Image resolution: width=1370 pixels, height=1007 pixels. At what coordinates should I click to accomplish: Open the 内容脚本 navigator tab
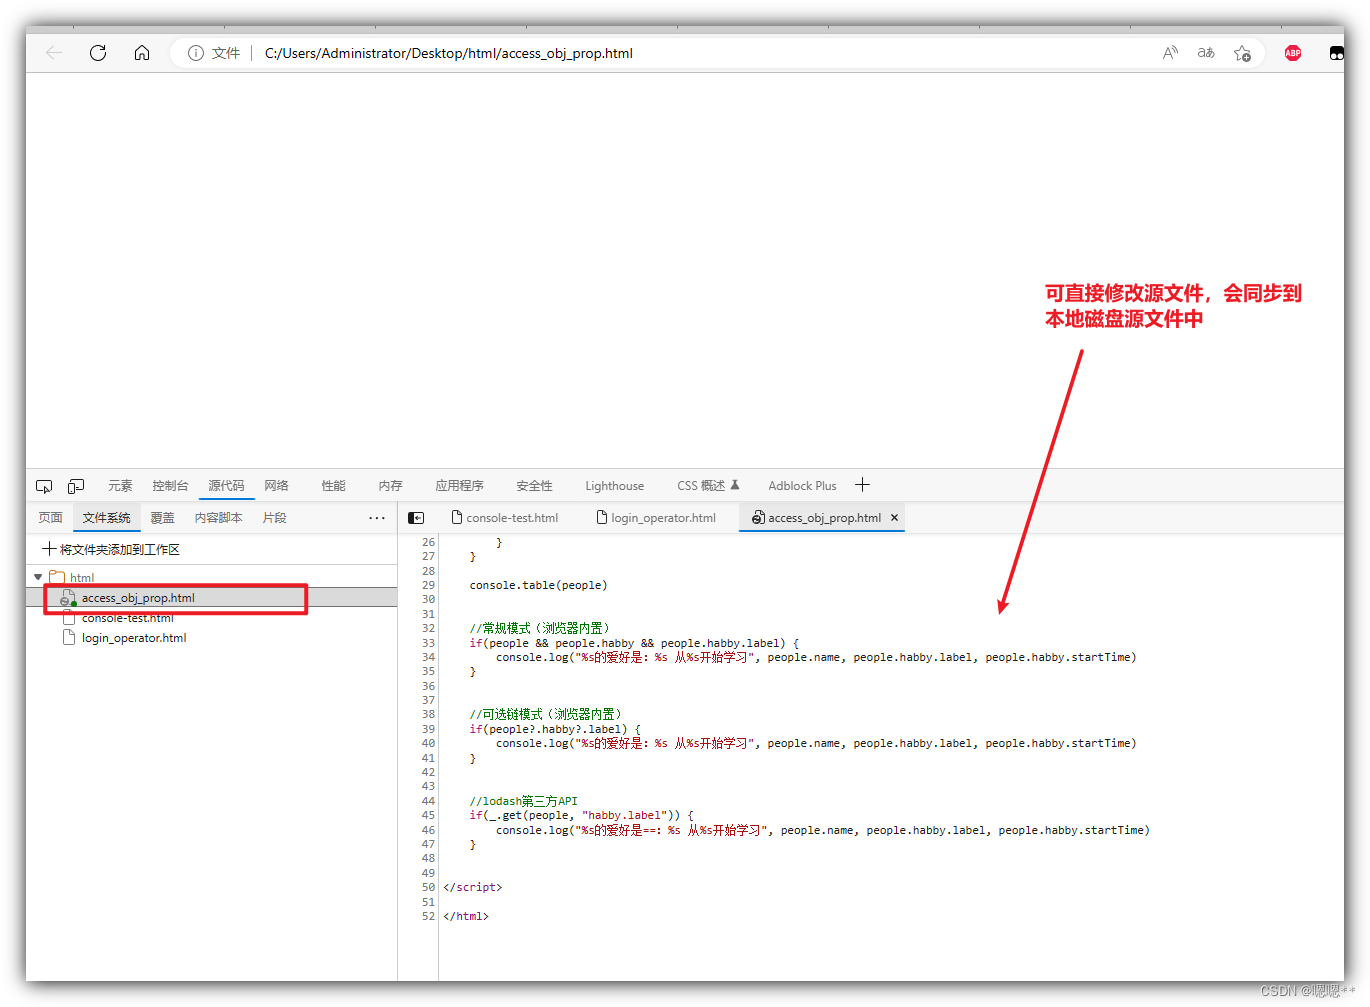click(219, 518)
